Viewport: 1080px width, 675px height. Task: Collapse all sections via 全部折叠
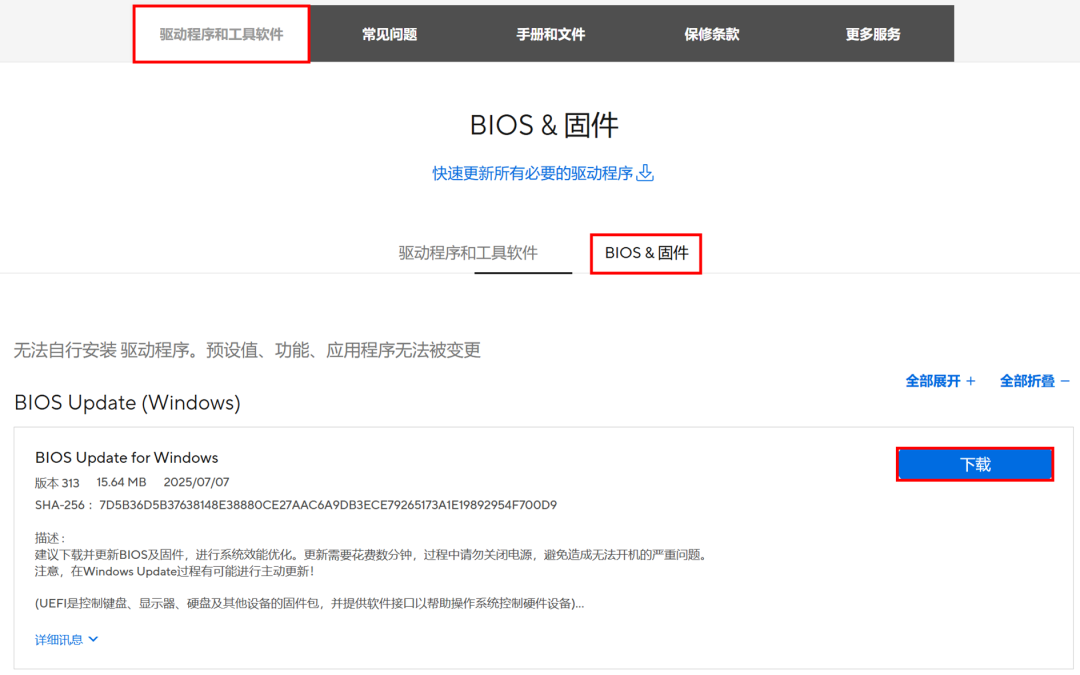[1027, 381]
